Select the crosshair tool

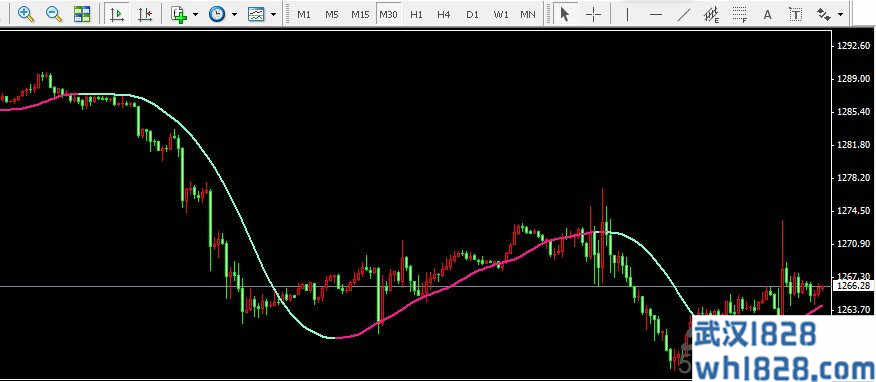[593, 14]
